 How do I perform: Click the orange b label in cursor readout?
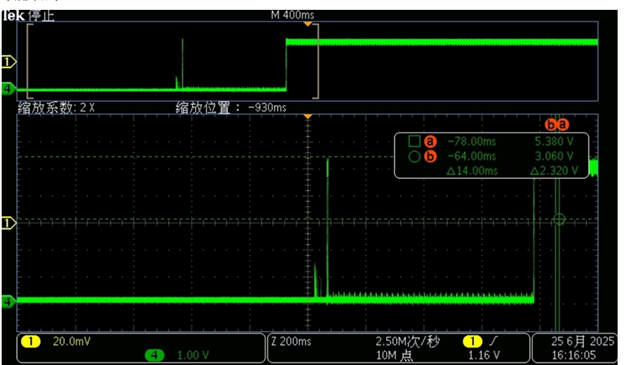pos(430,156)
